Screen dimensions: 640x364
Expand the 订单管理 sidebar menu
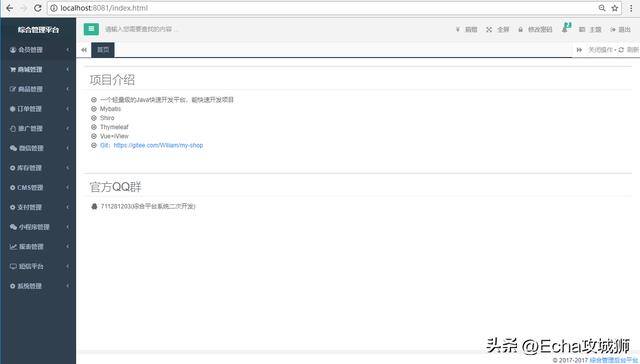38,109
